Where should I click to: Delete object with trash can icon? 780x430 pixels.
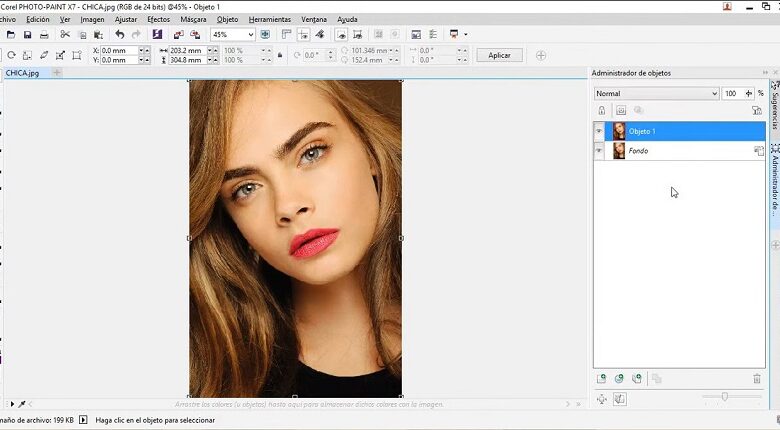click(x=757, y=379)
